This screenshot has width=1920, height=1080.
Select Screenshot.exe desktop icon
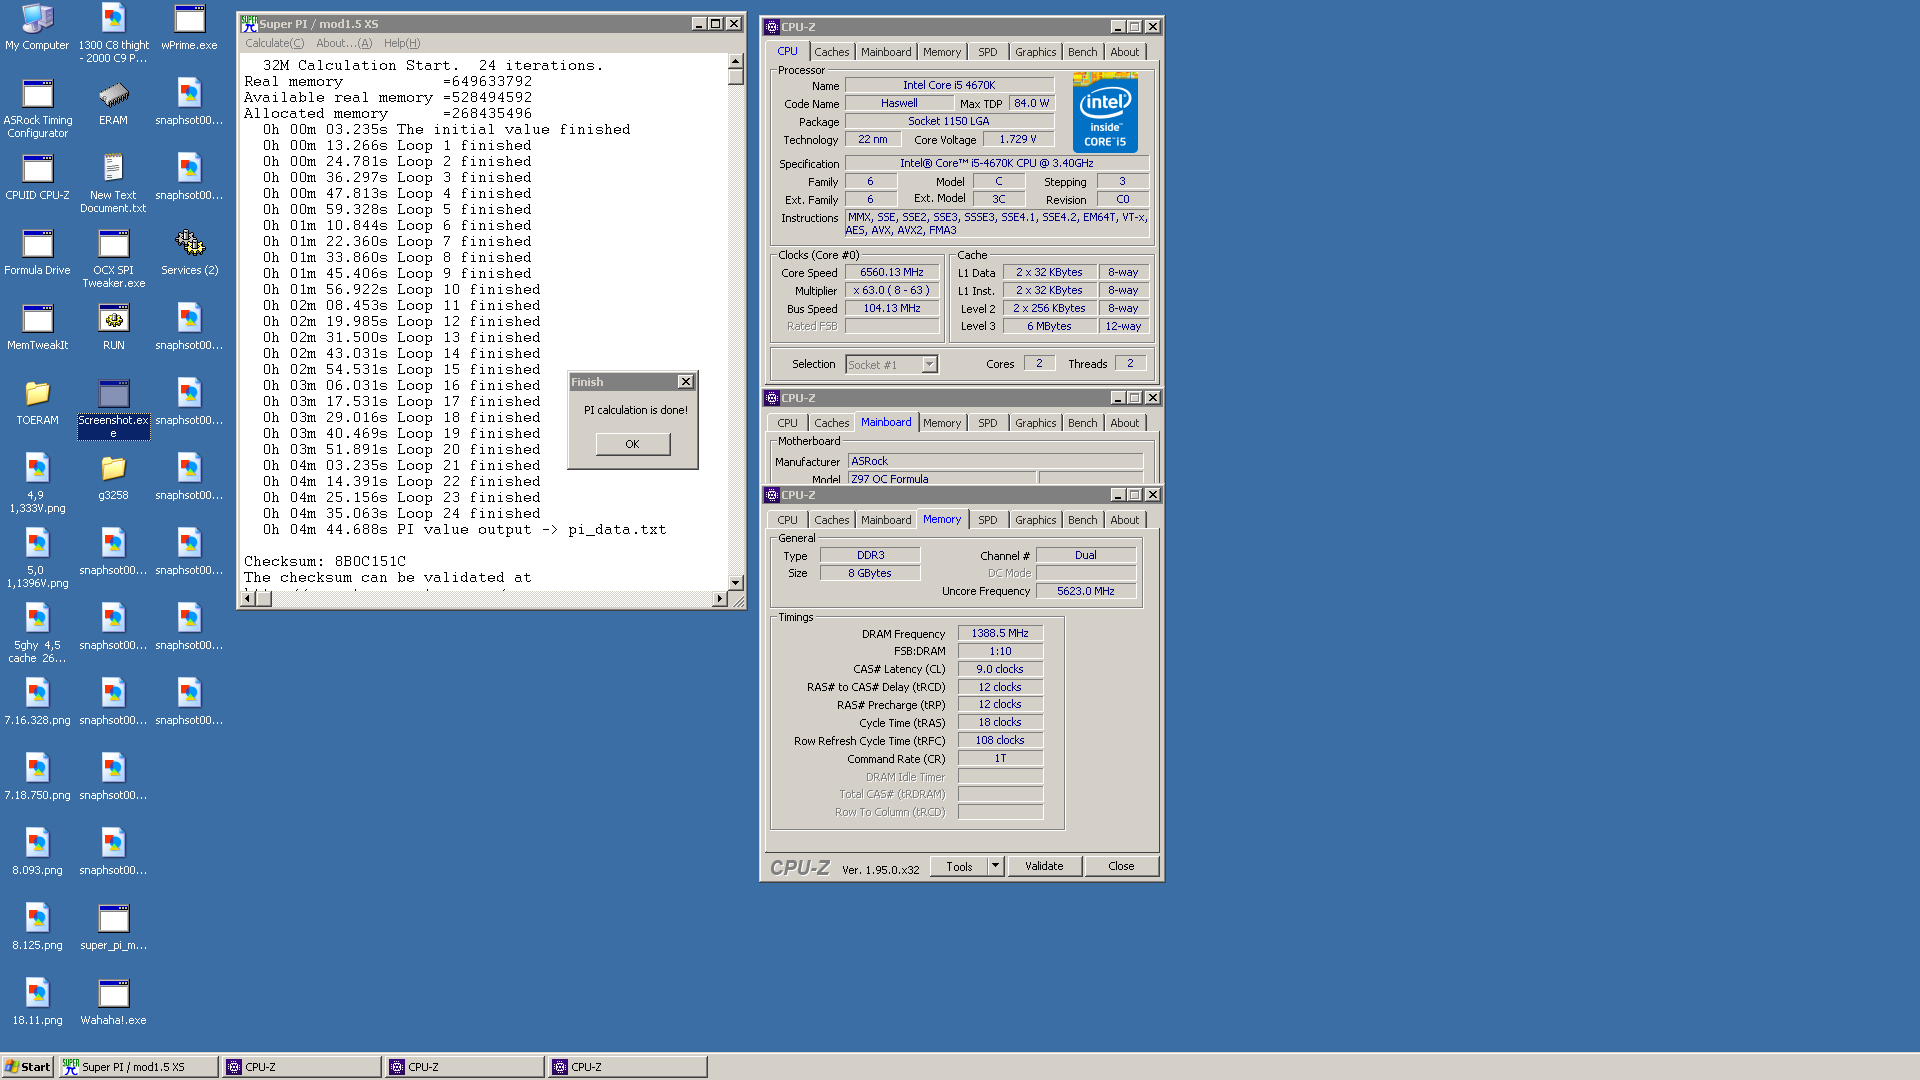[113, 408]
